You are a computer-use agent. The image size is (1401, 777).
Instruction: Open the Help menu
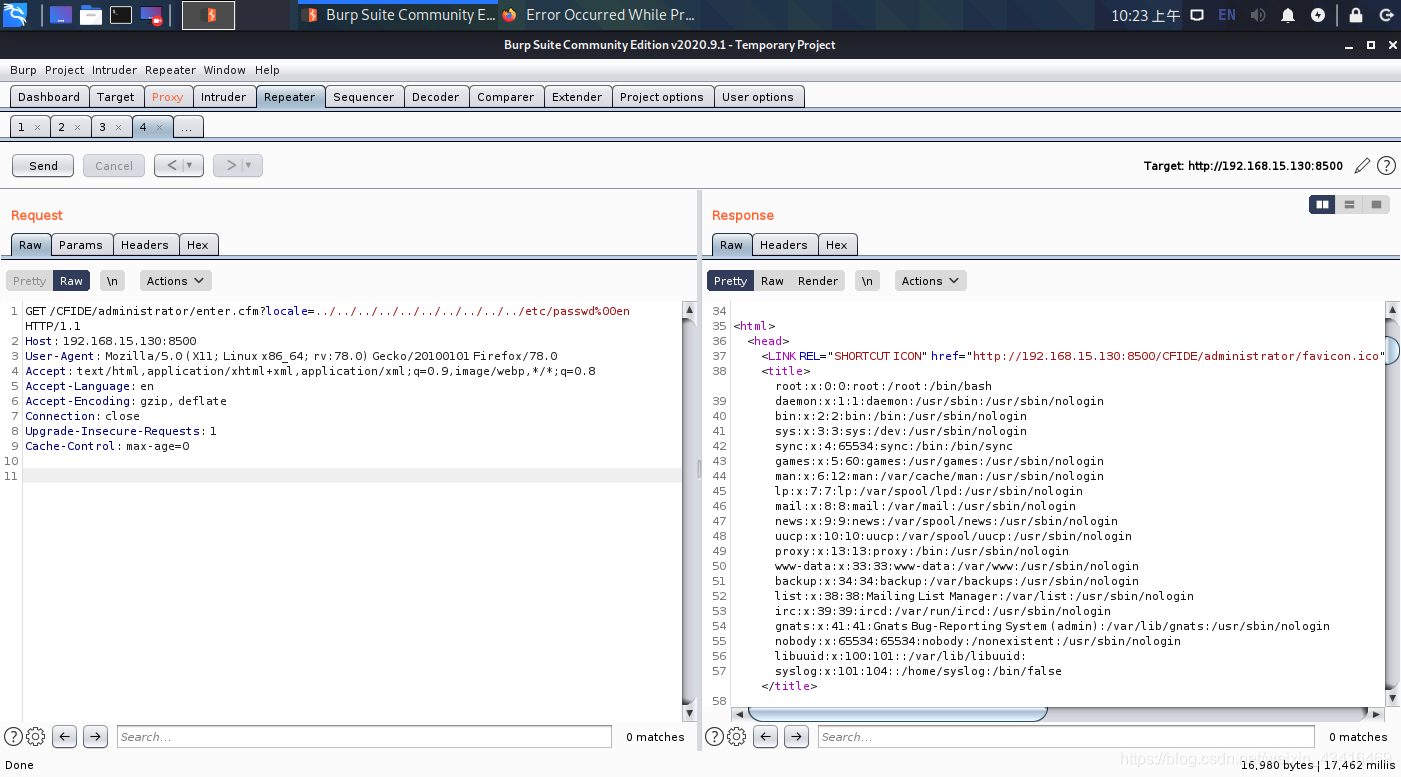tap(267, 70)
